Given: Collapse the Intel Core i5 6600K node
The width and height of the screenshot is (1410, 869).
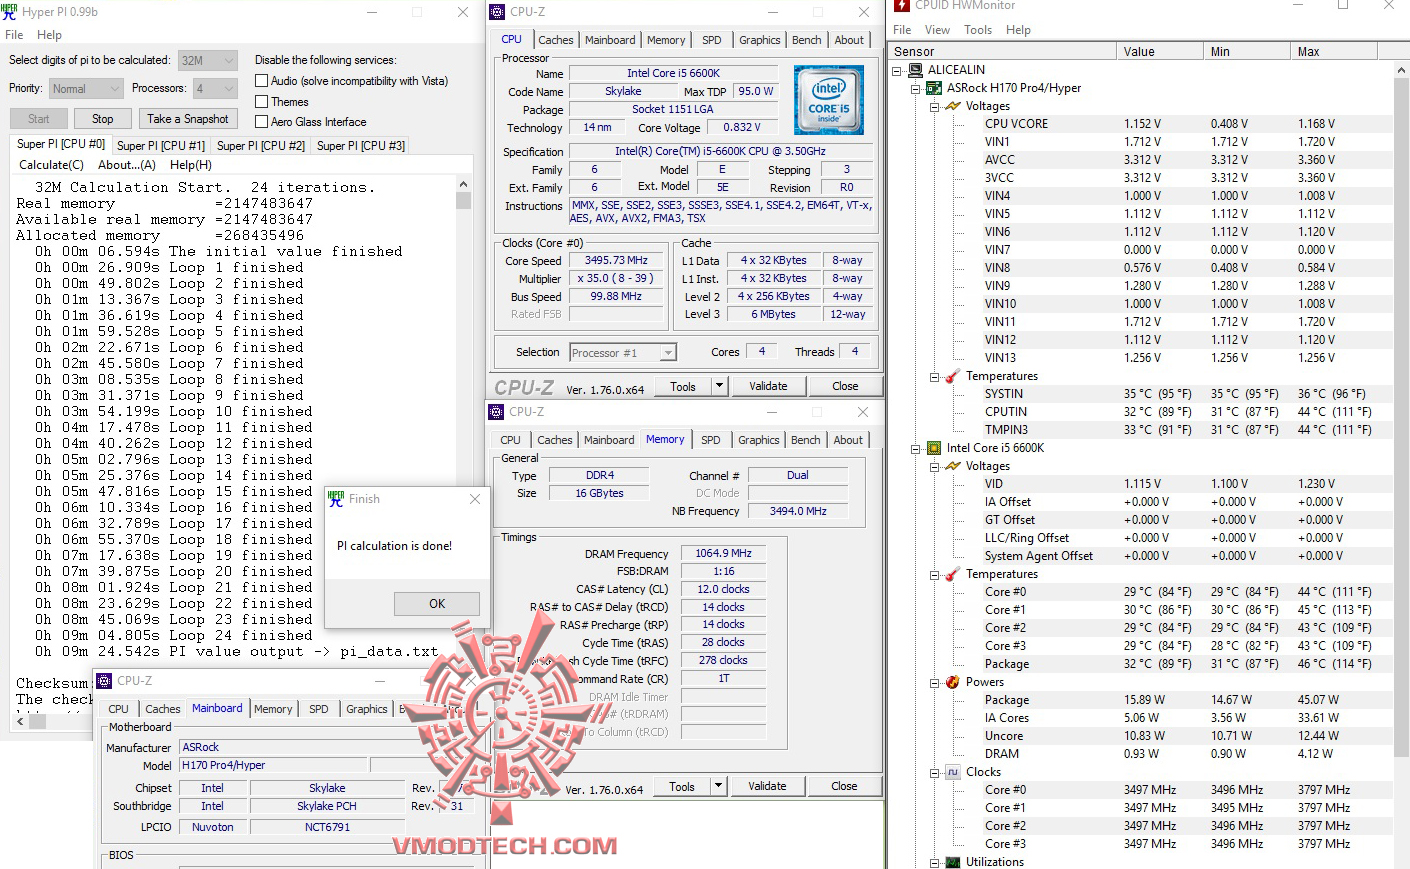Looking at the screenshot, I should [x=915, y=448].
